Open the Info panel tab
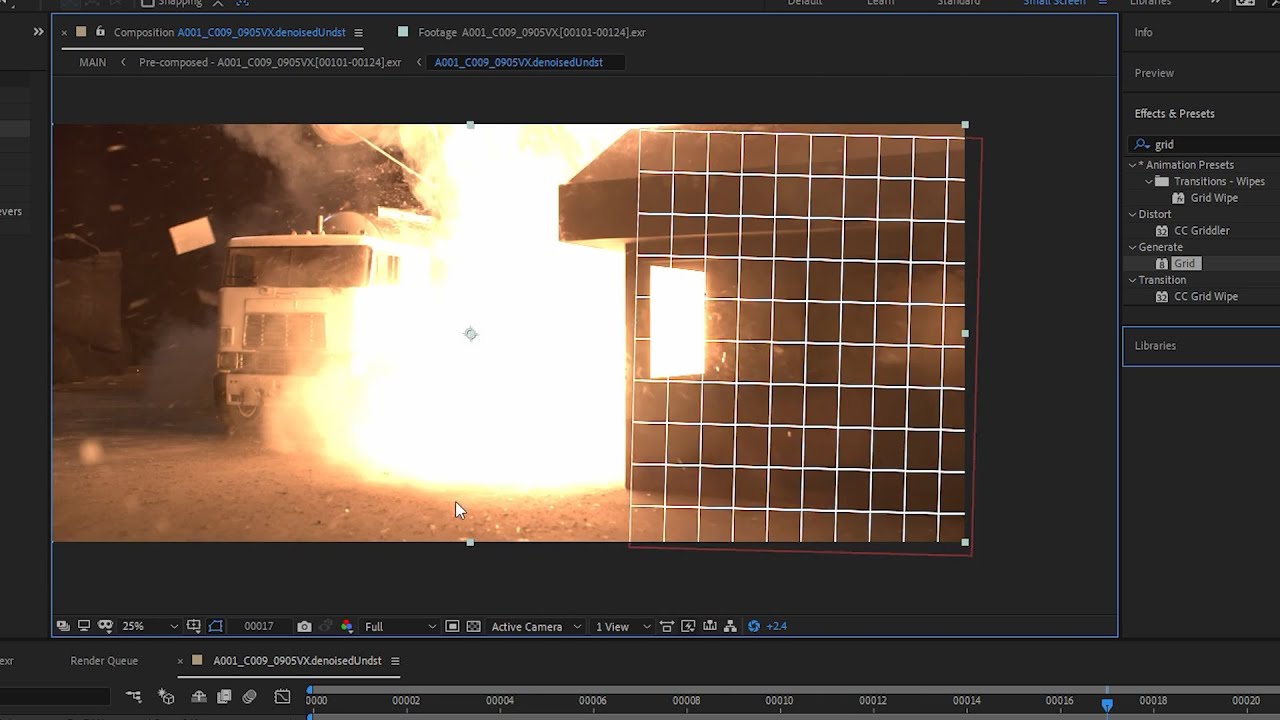The image size is (1280, 720). (x=1143, y=32)
